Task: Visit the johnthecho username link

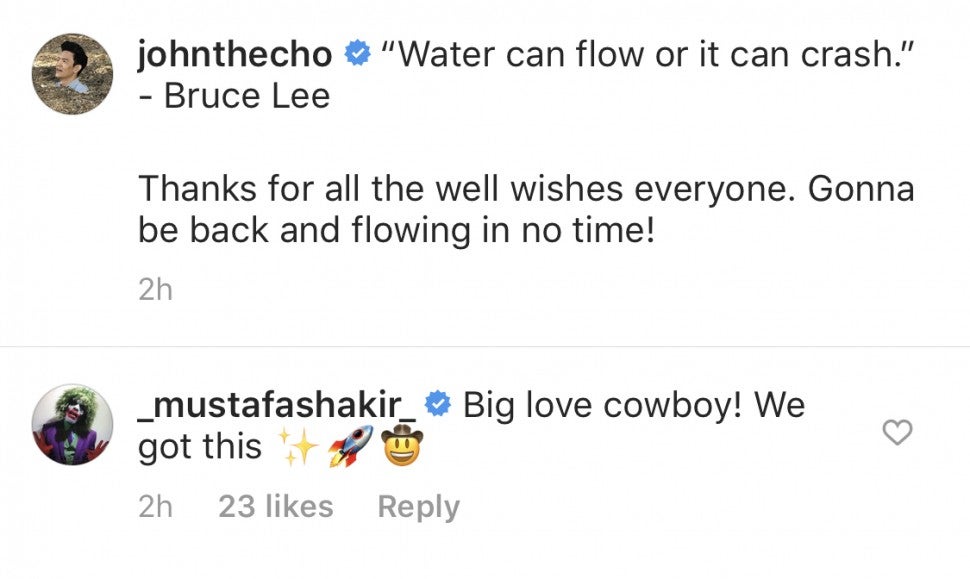Action: (235, 55)
